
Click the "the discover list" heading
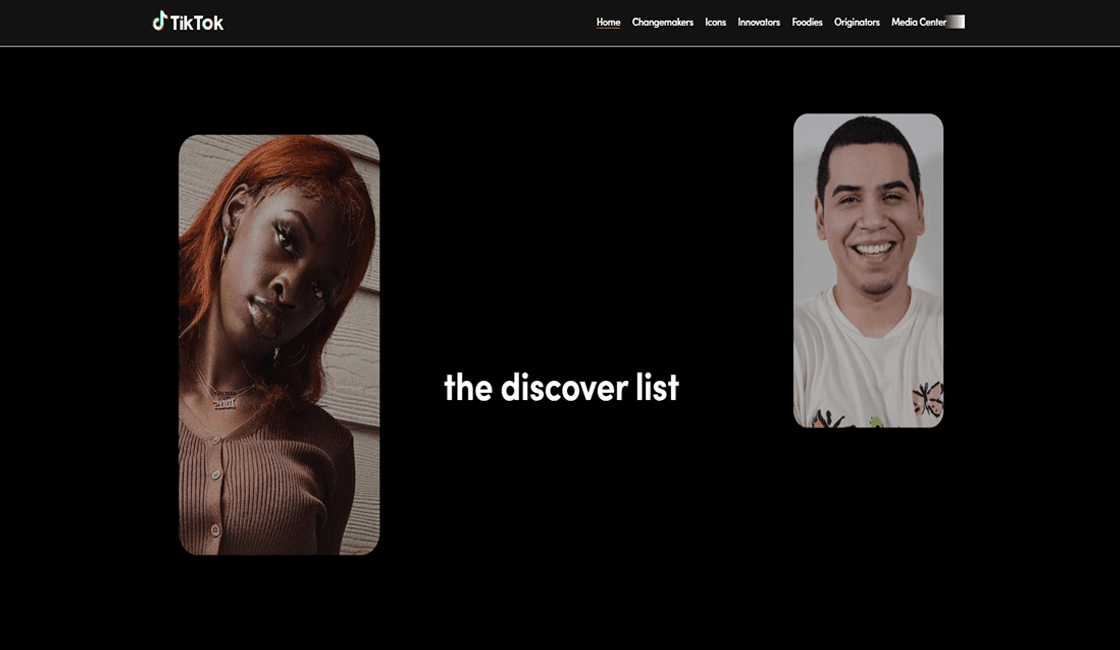coord(561,387)
